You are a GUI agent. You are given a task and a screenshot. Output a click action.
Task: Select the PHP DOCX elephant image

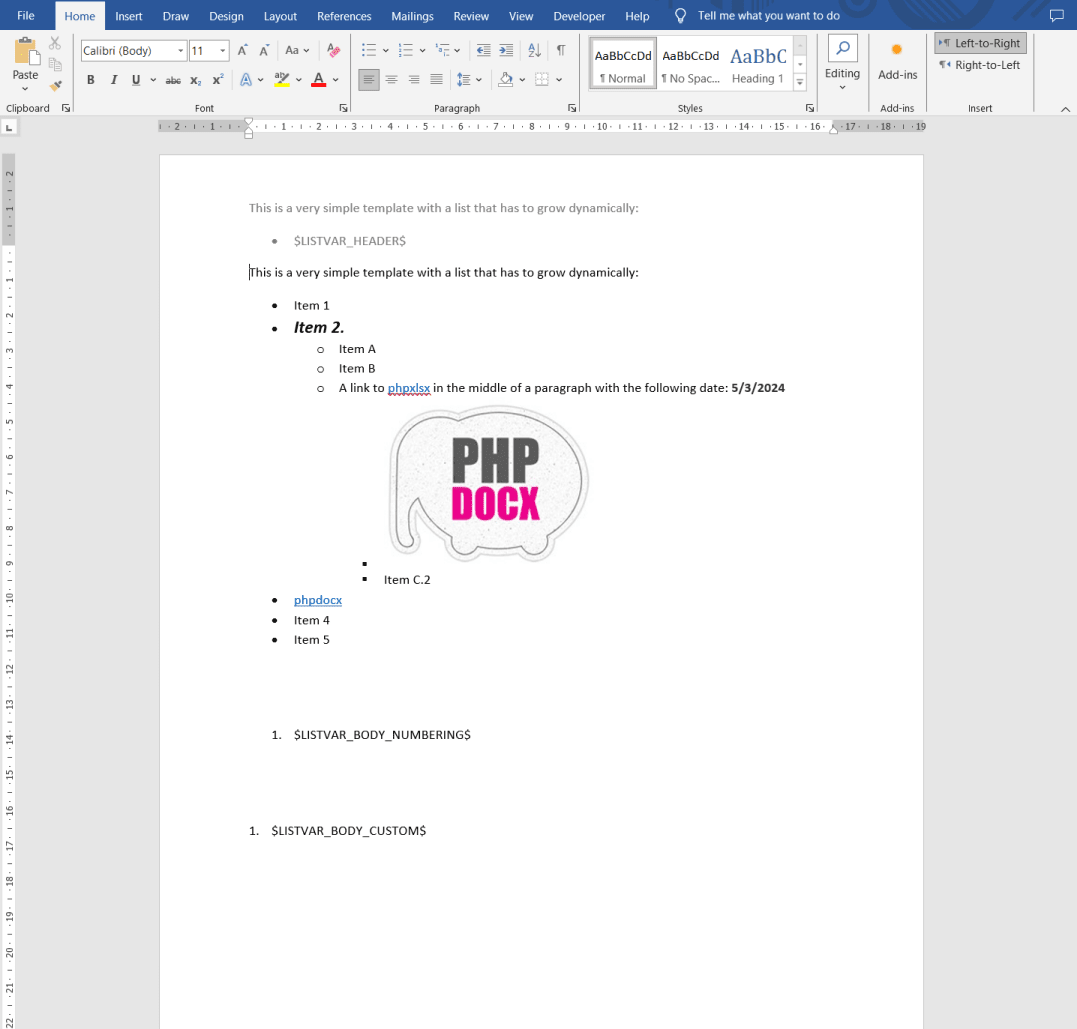point(489,483)
